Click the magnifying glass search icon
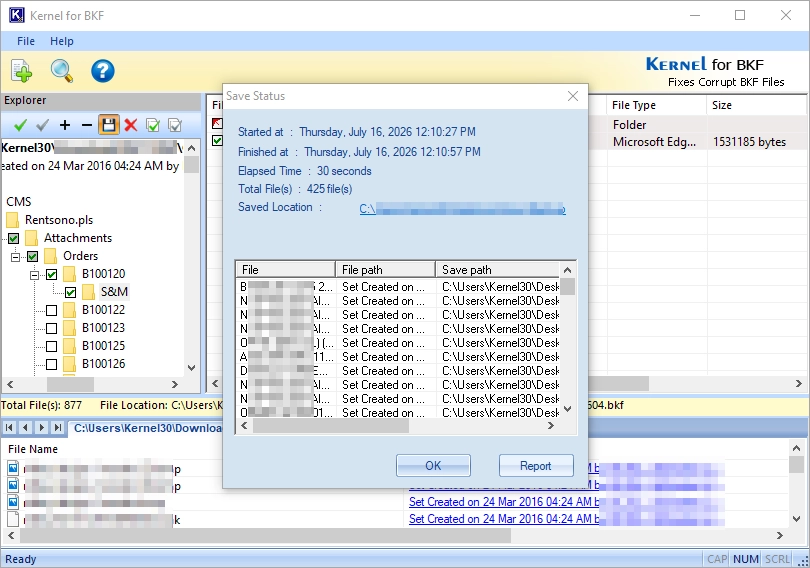This screenshot has width=810, height=568. pos(61,71)
